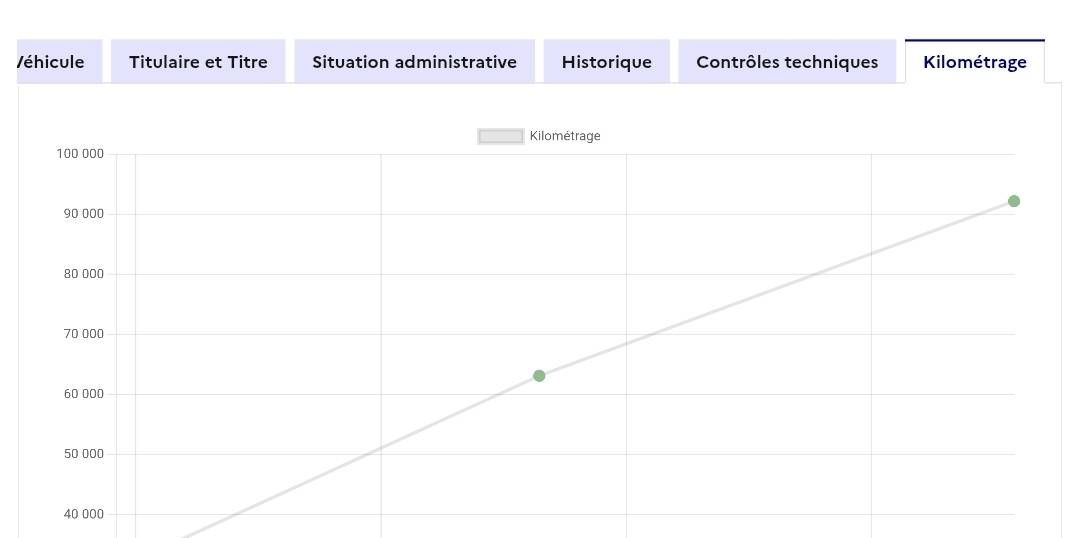Select the Contrôles techniques tab
The image size is (1080, 538).
(x=787, y=62)
